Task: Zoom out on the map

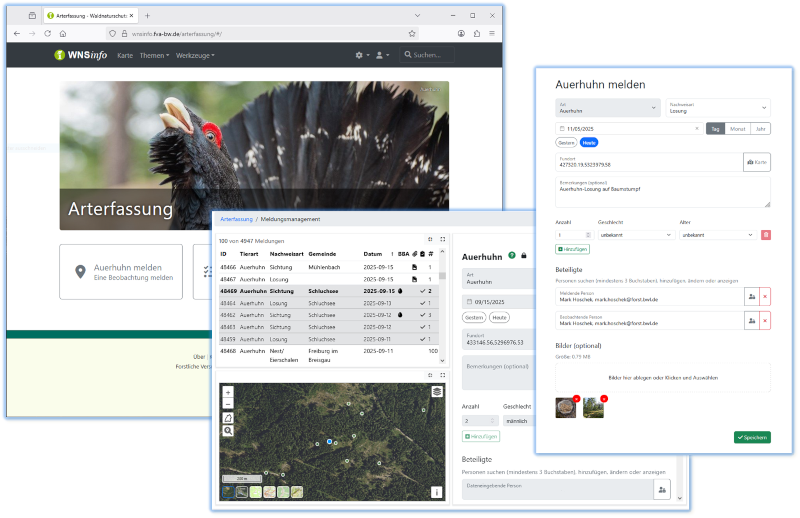Action: coord(228,404)
